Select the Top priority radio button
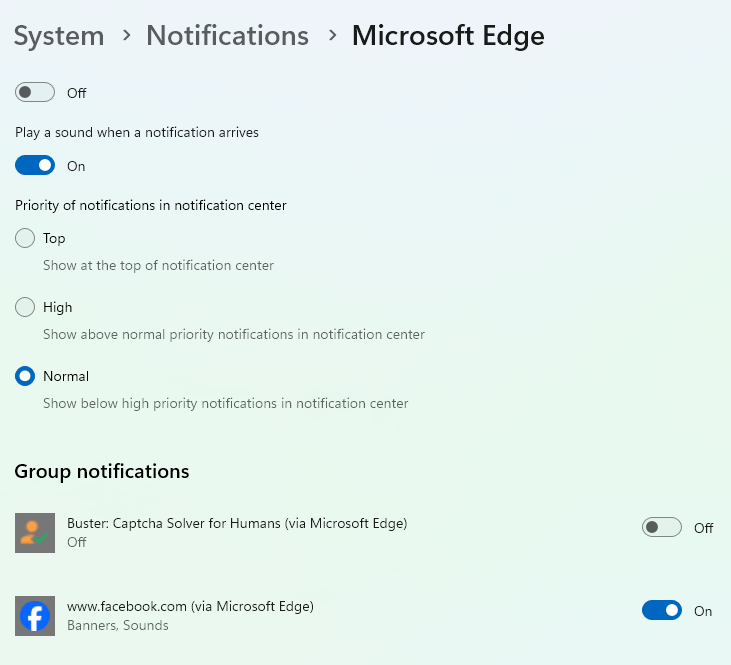This screenshot has width=731, height=665. [25, 238]
